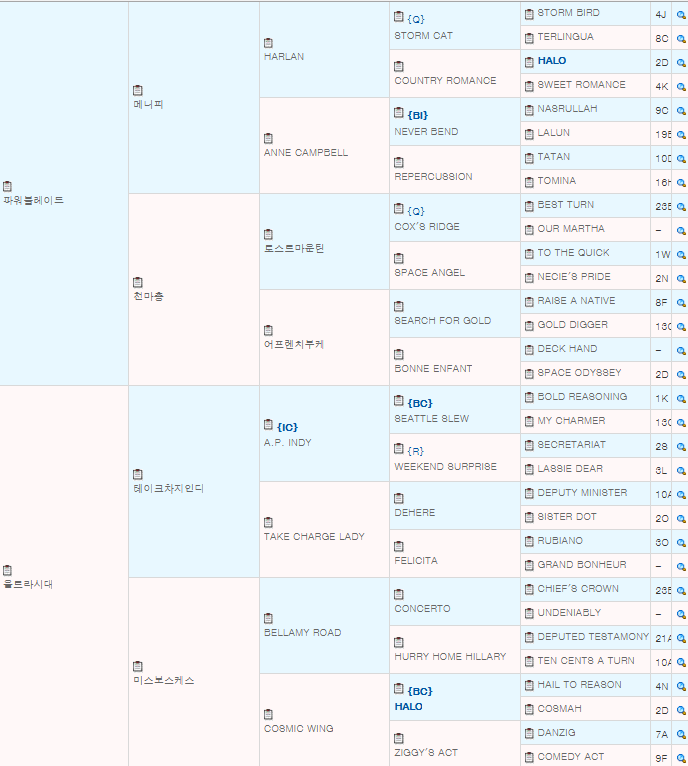Click the clipboard icon above 파워블레이드
Image resolution: width=688 pixels, height=766 pixels.
pyautogui.click(x=7, y=186)
